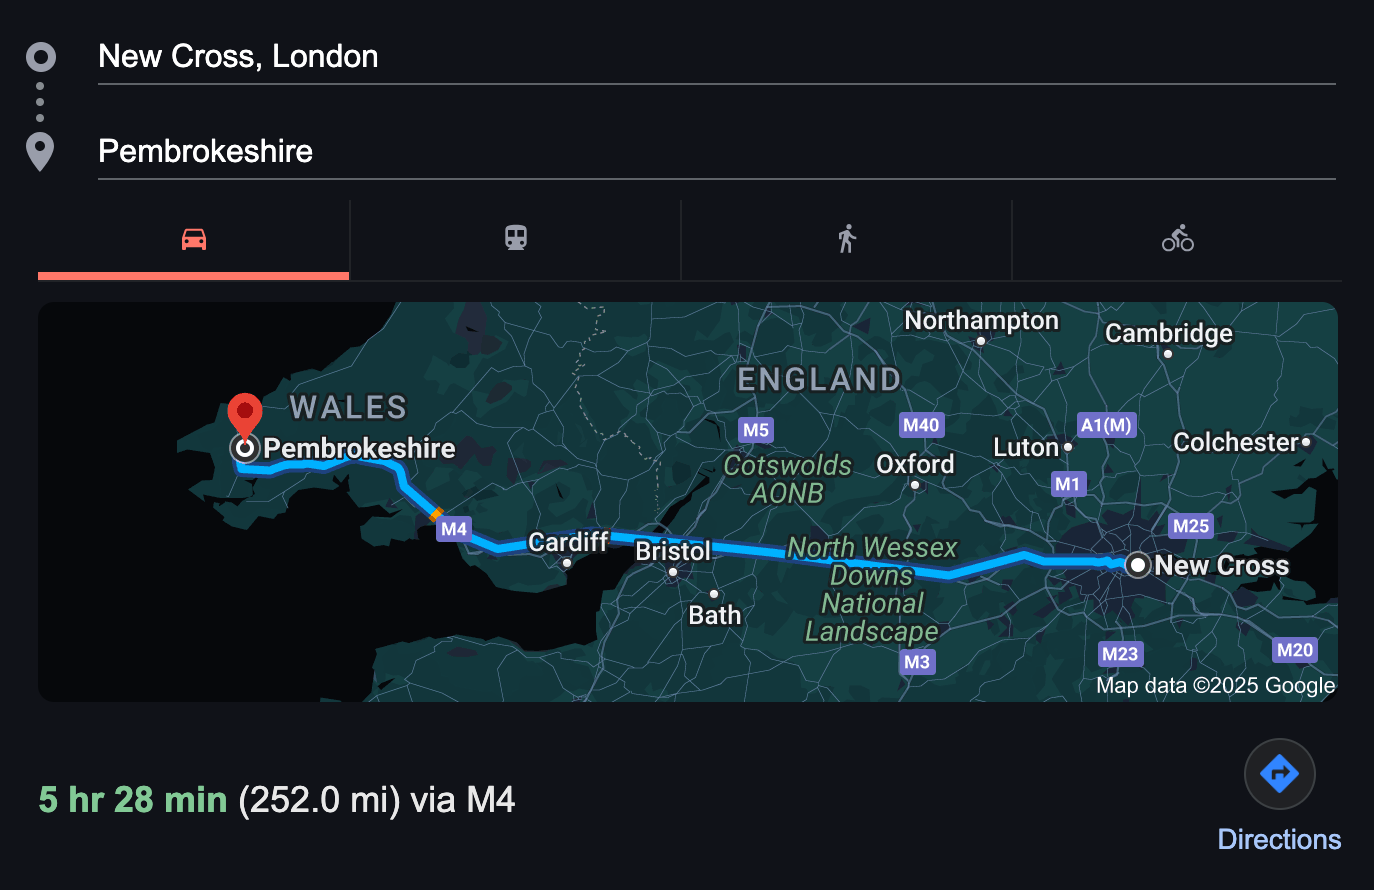1374x890 pixels.
Task: Open the Directions link text
Action: [x=1279, y=839]
